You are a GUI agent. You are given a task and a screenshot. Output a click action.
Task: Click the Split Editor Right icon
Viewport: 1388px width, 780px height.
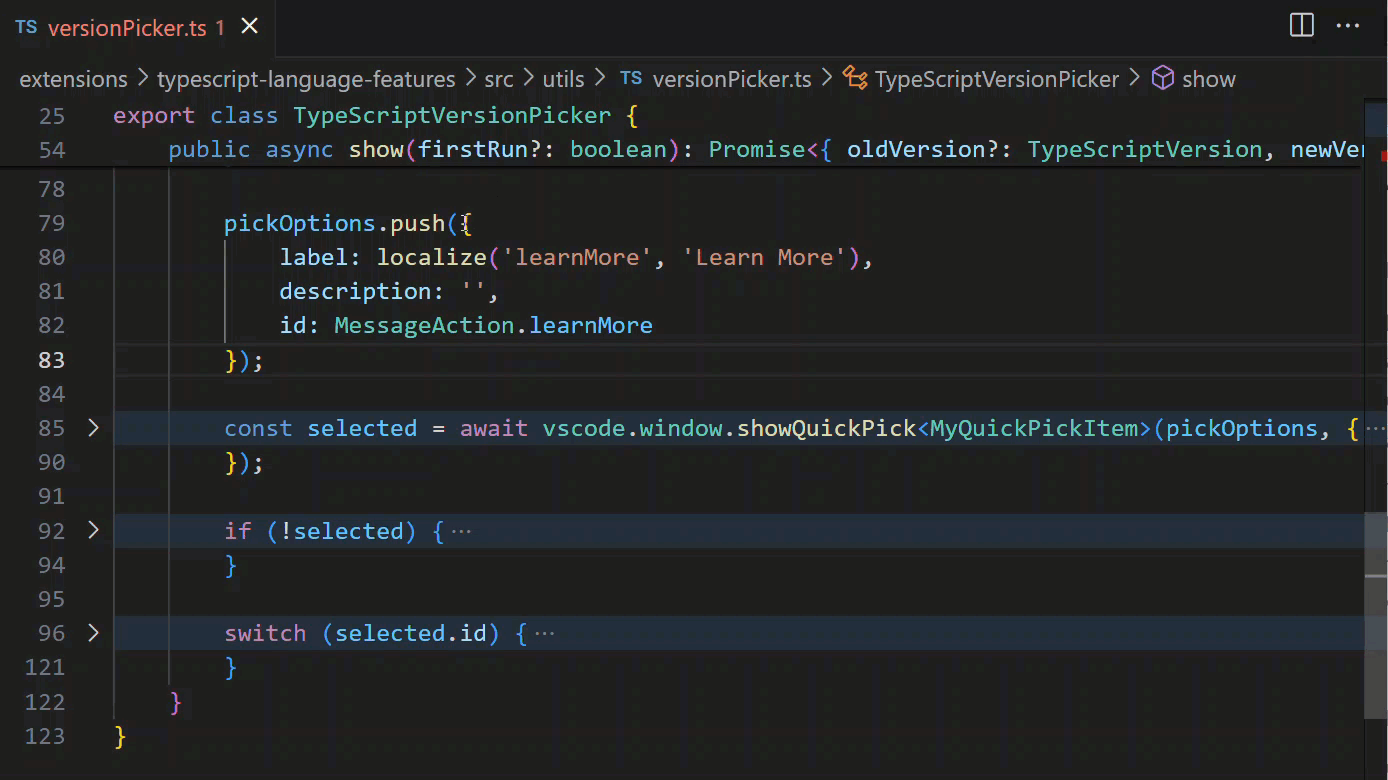[1301, 26]
